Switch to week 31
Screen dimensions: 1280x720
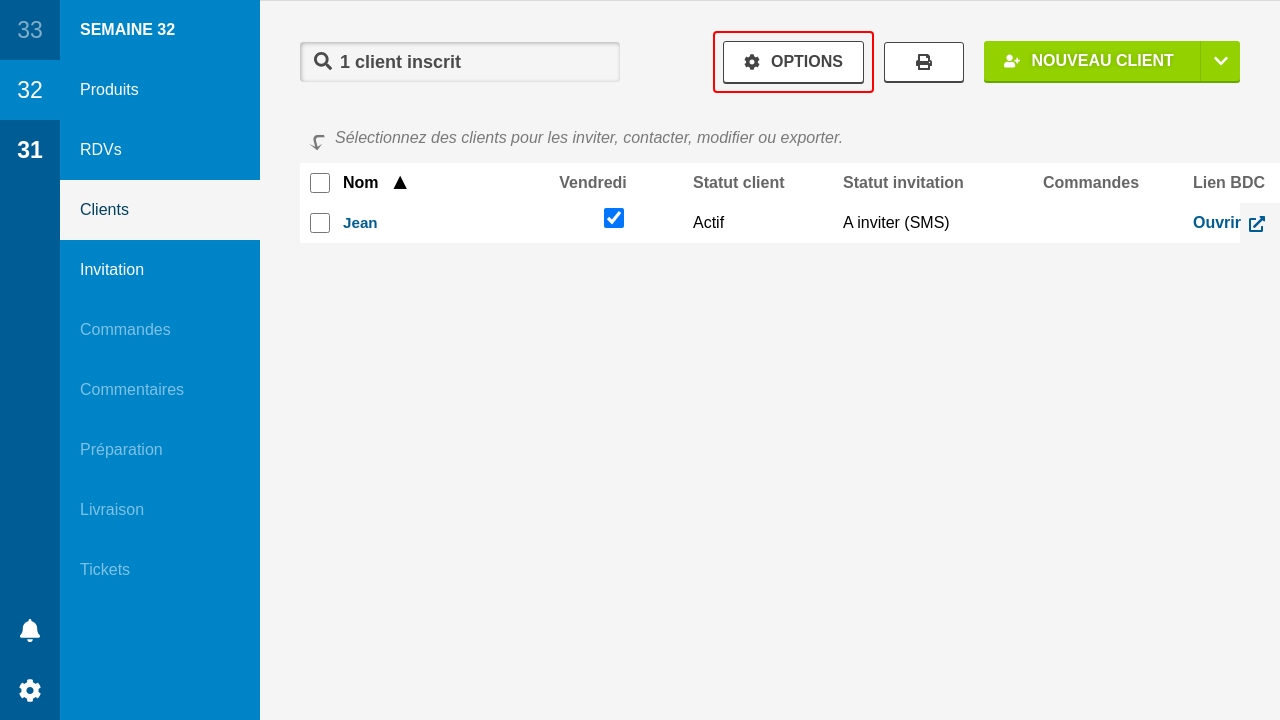pos(30,150)
